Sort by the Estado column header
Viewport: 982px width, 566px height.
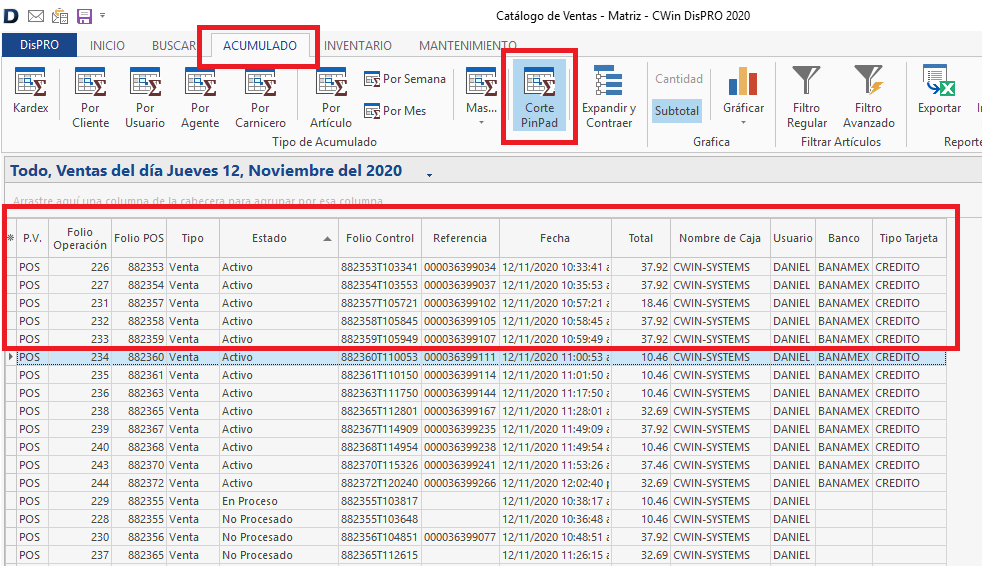click(x=268, y=238)
